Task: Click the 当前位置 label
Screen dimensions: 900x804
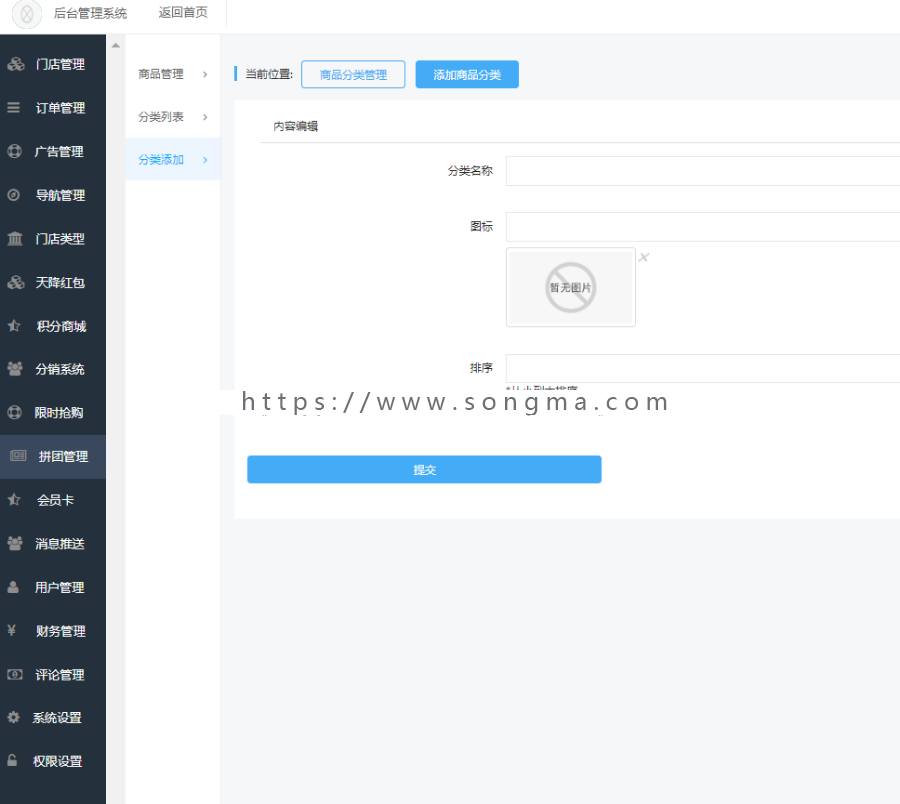Action: coord(269,74)
